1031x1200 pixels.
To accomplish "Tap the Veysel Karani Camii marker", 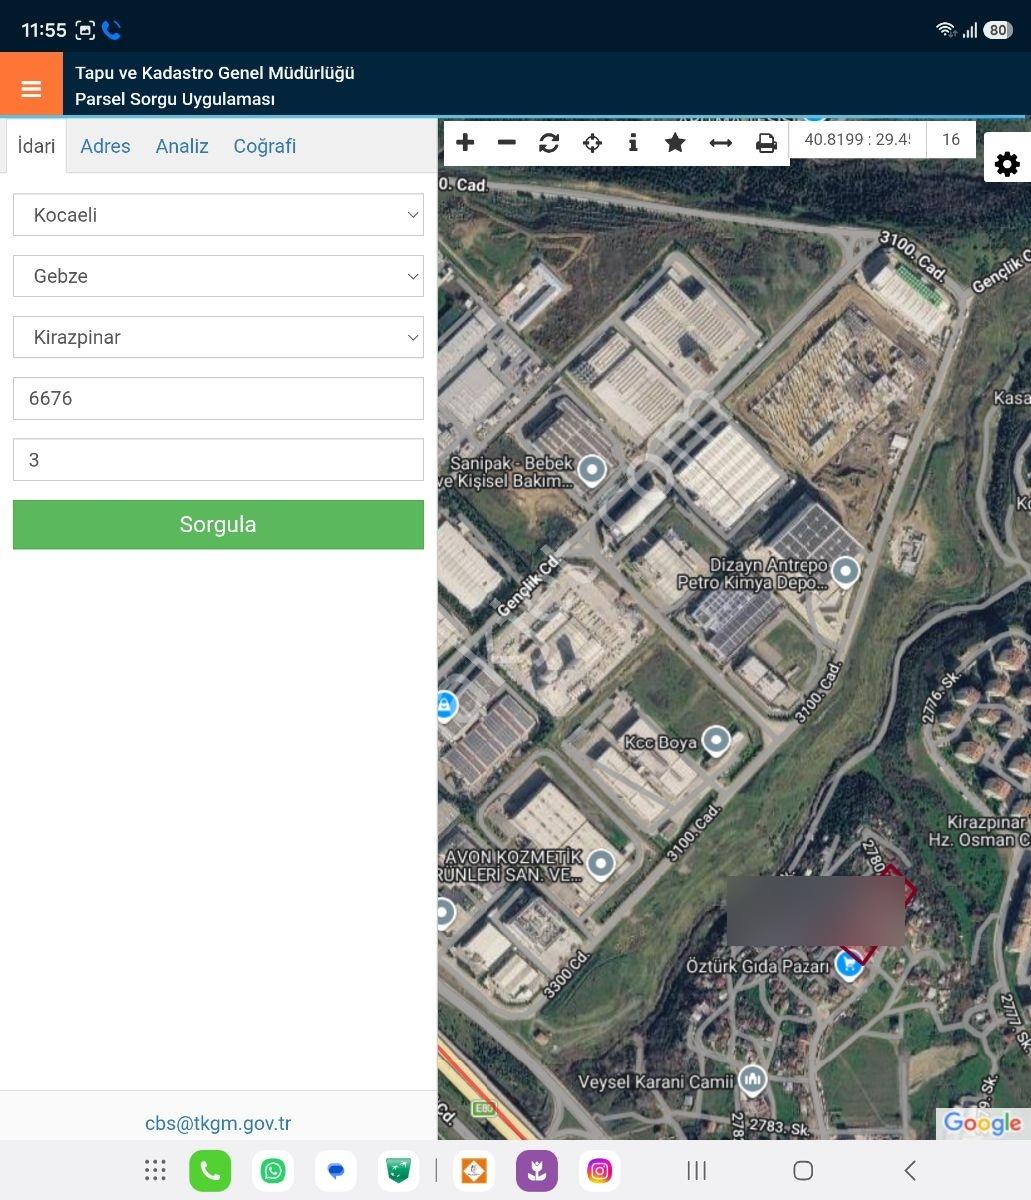I will pyautogui.click(x=752, y=1080).
